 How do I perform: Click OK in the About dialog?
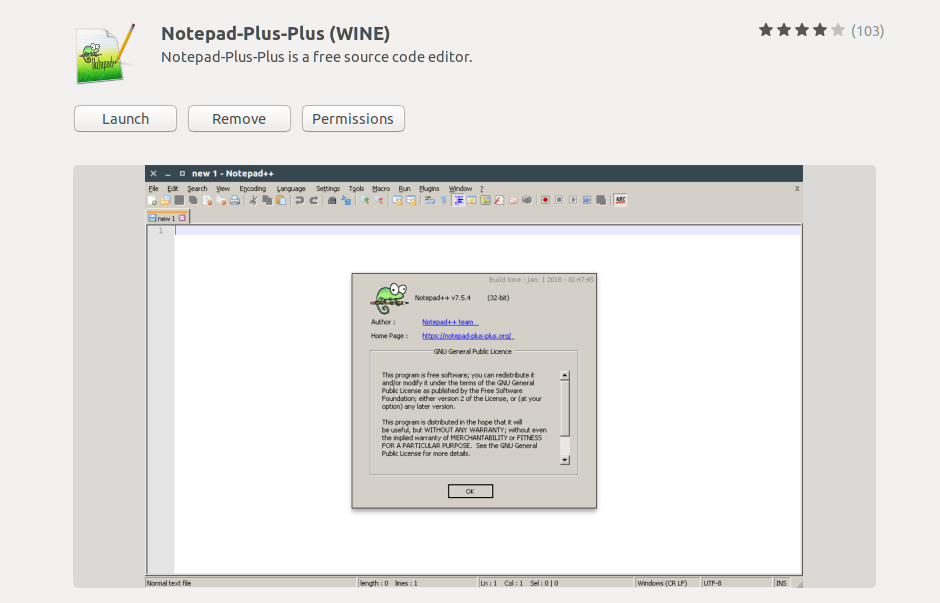point(470,491)
